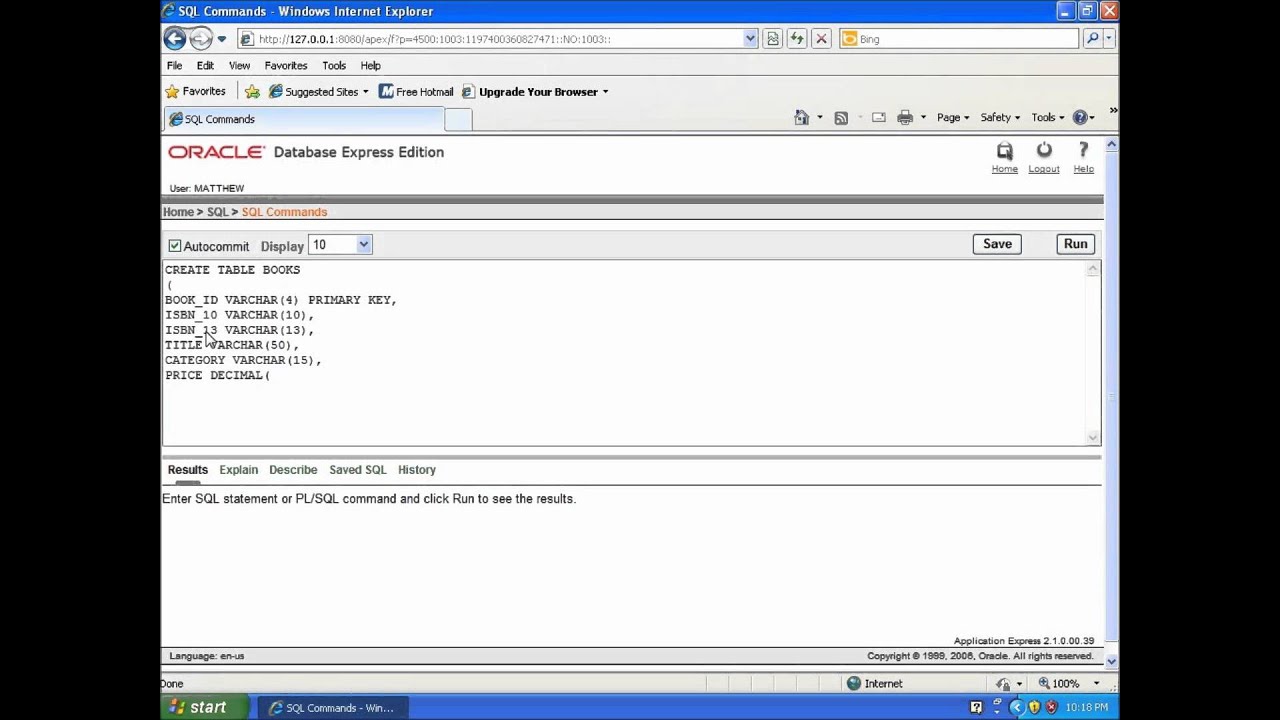Select the Saved SQL tab

[x=358, y=470]
